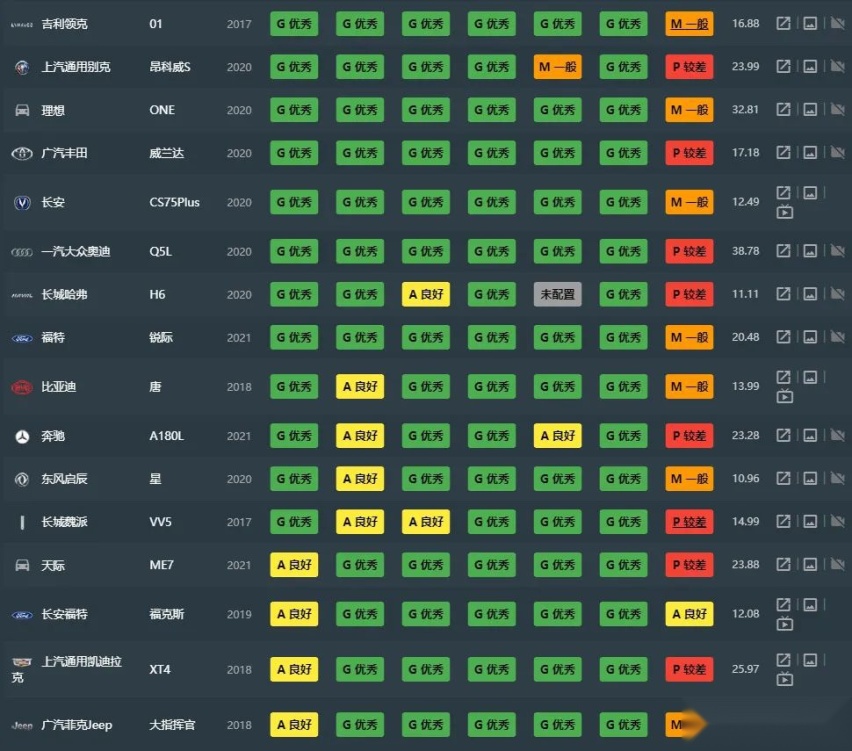The image size is (852, 751).
Task: Click the 长安 brand logo beside CS75Plus
Action: pyautogui.click(x=22, y=203)
